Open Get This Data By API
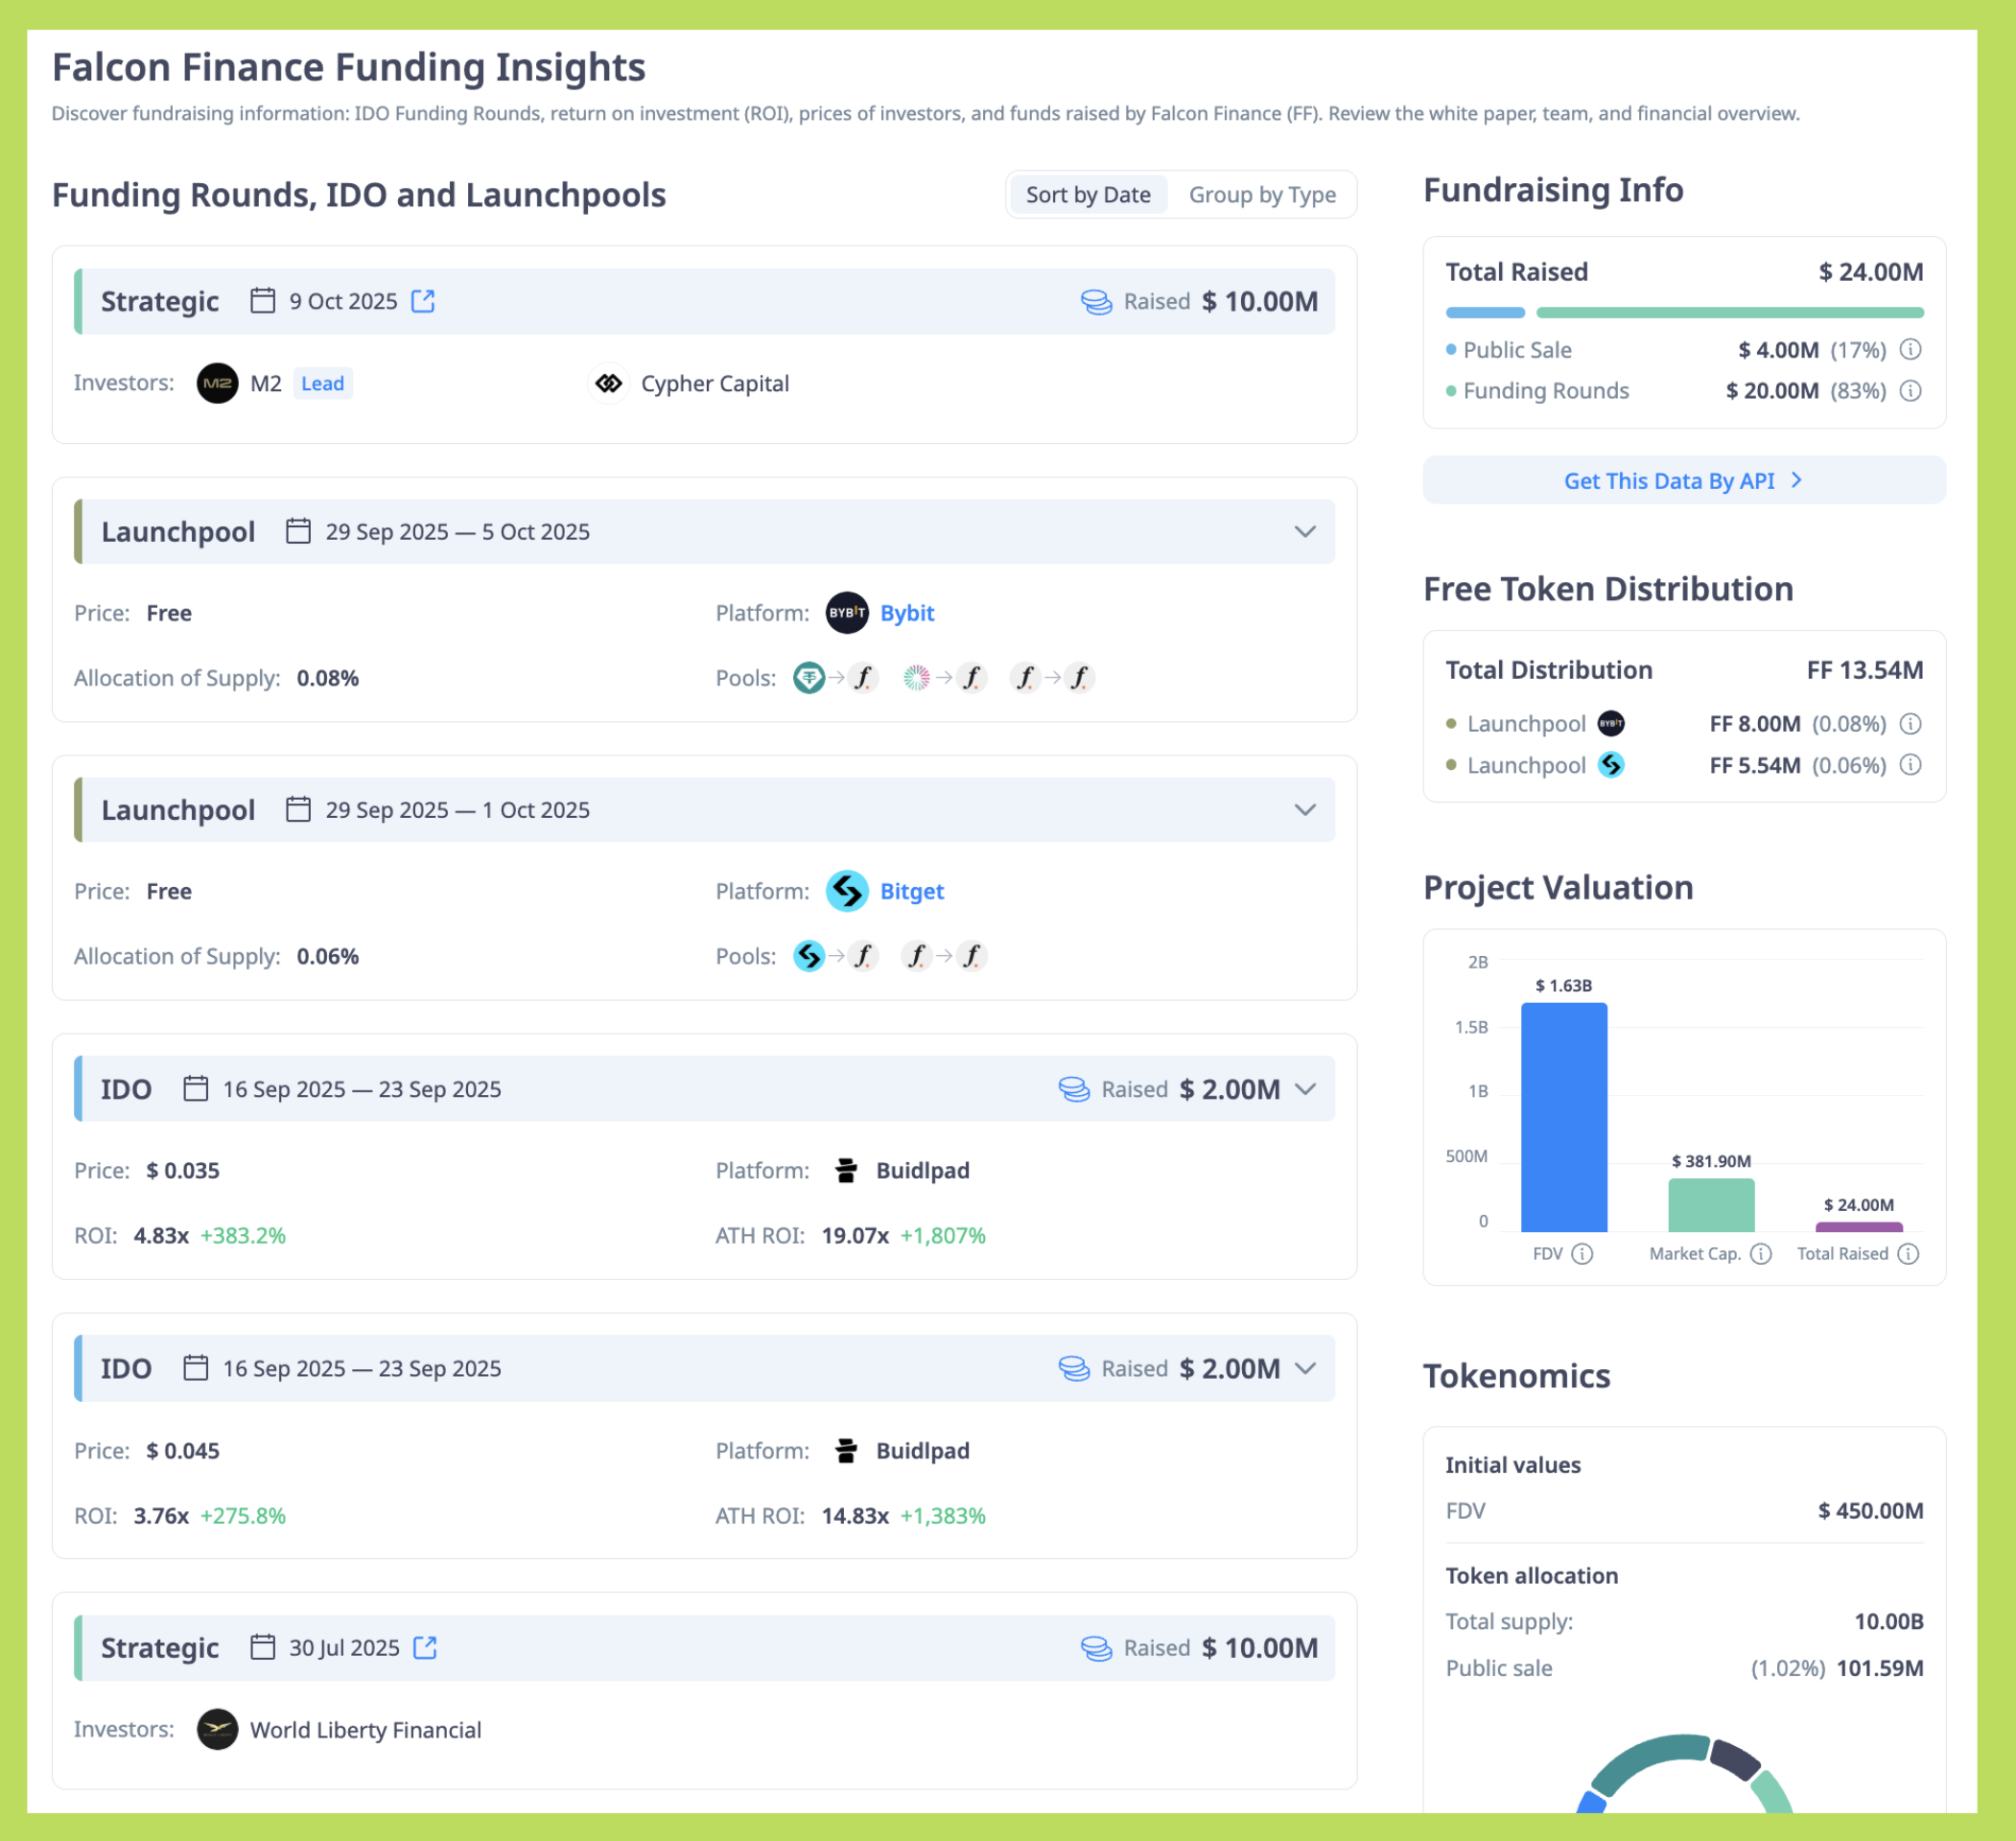The height and width of the screenshot is (1841, 2016). (x=1683, y=480)
